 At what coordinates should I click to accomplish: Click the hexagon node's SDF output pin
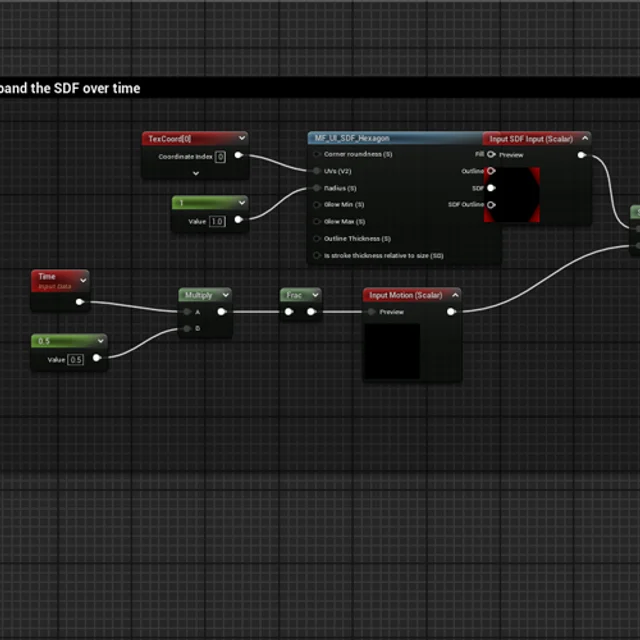point(491,188)
